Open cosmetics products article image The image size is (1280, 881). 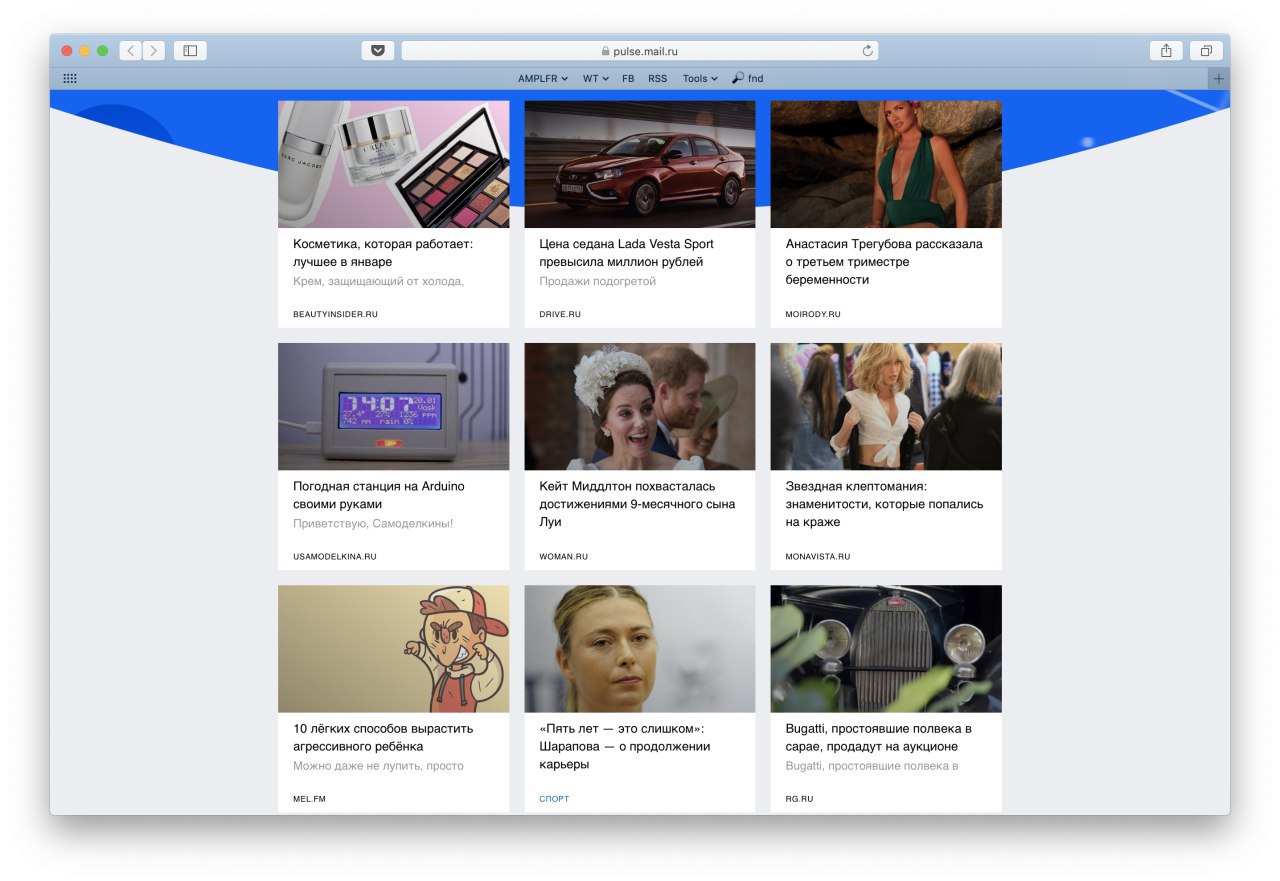pyautogui.click(x=393, y=164)
